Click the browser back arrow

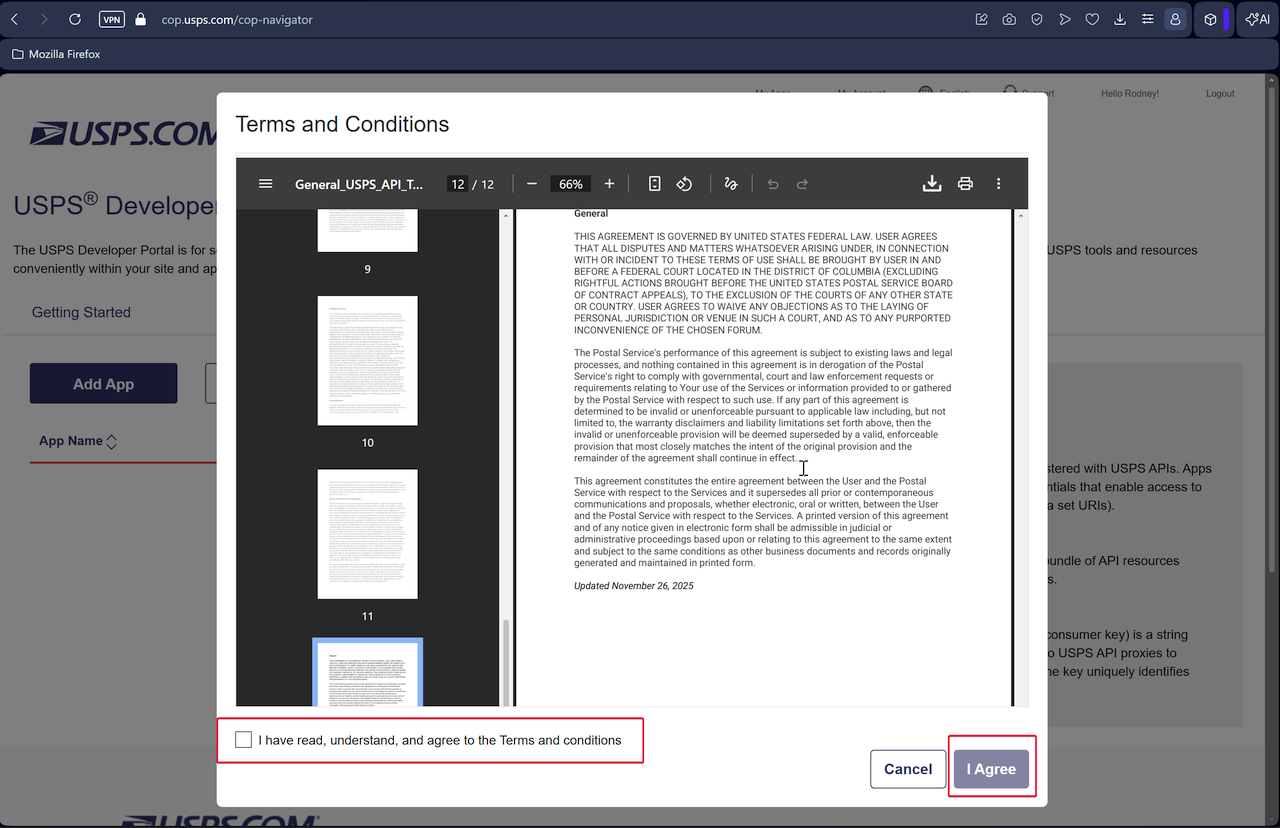click(14, 19)
